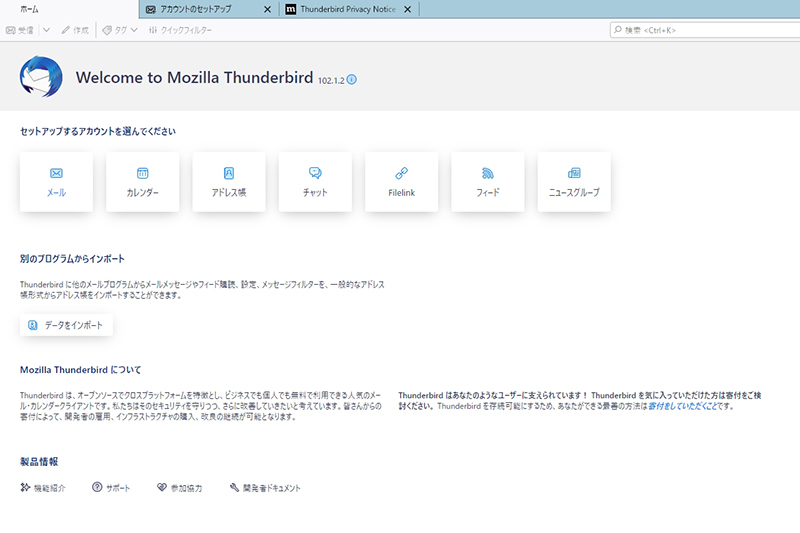Click the 作成 (Write) toolbar button
Viewport: 800px width, 533px height.
(x=75, y=30)
